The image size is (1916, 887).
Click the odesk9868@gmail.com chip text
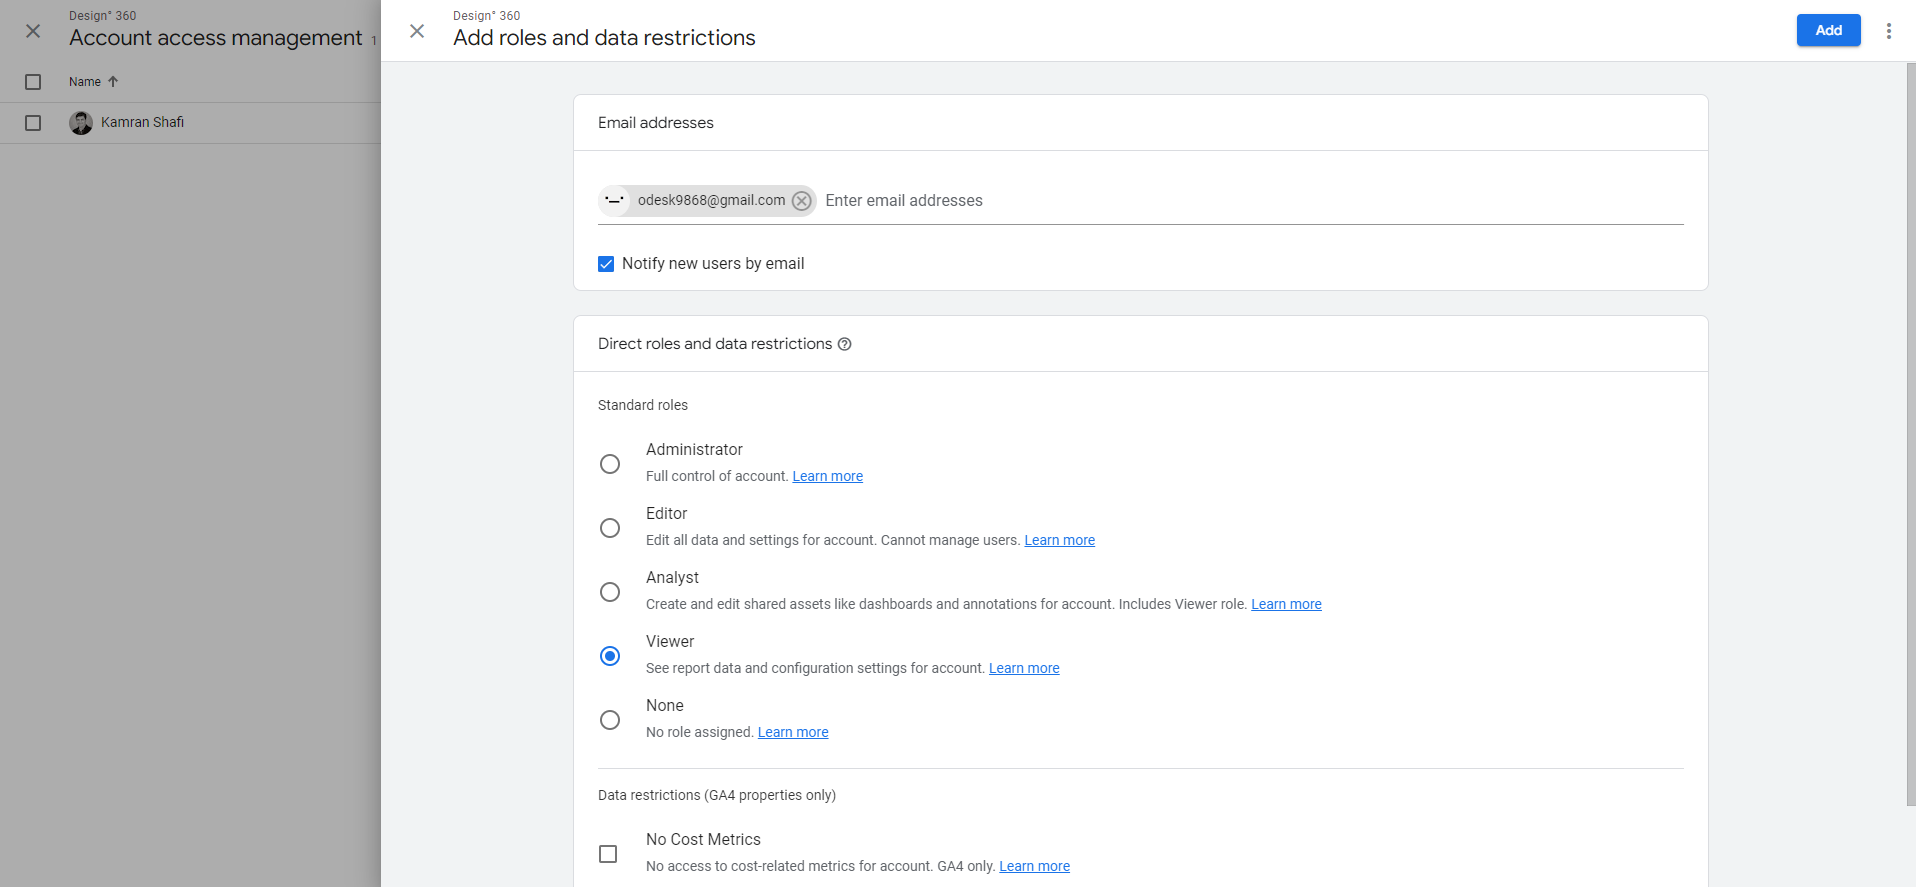[711, 200]
